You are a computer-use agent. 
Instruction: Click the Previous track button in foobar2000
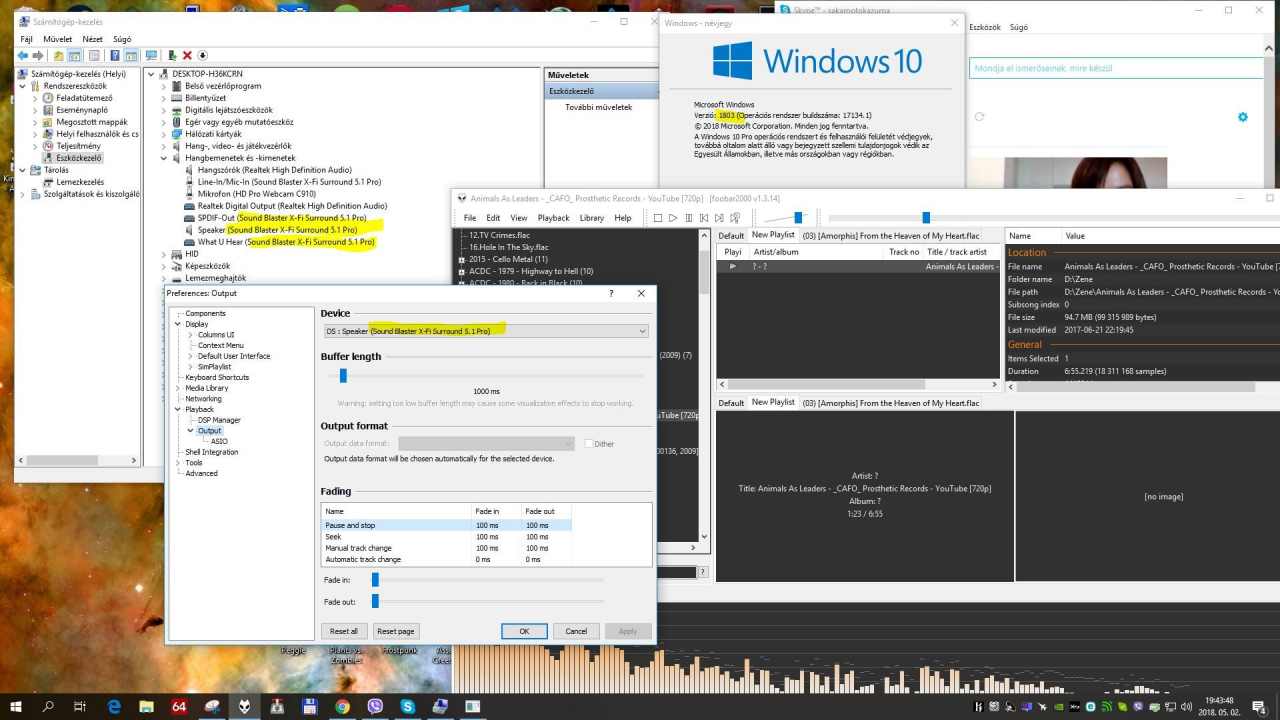point(704,217)
